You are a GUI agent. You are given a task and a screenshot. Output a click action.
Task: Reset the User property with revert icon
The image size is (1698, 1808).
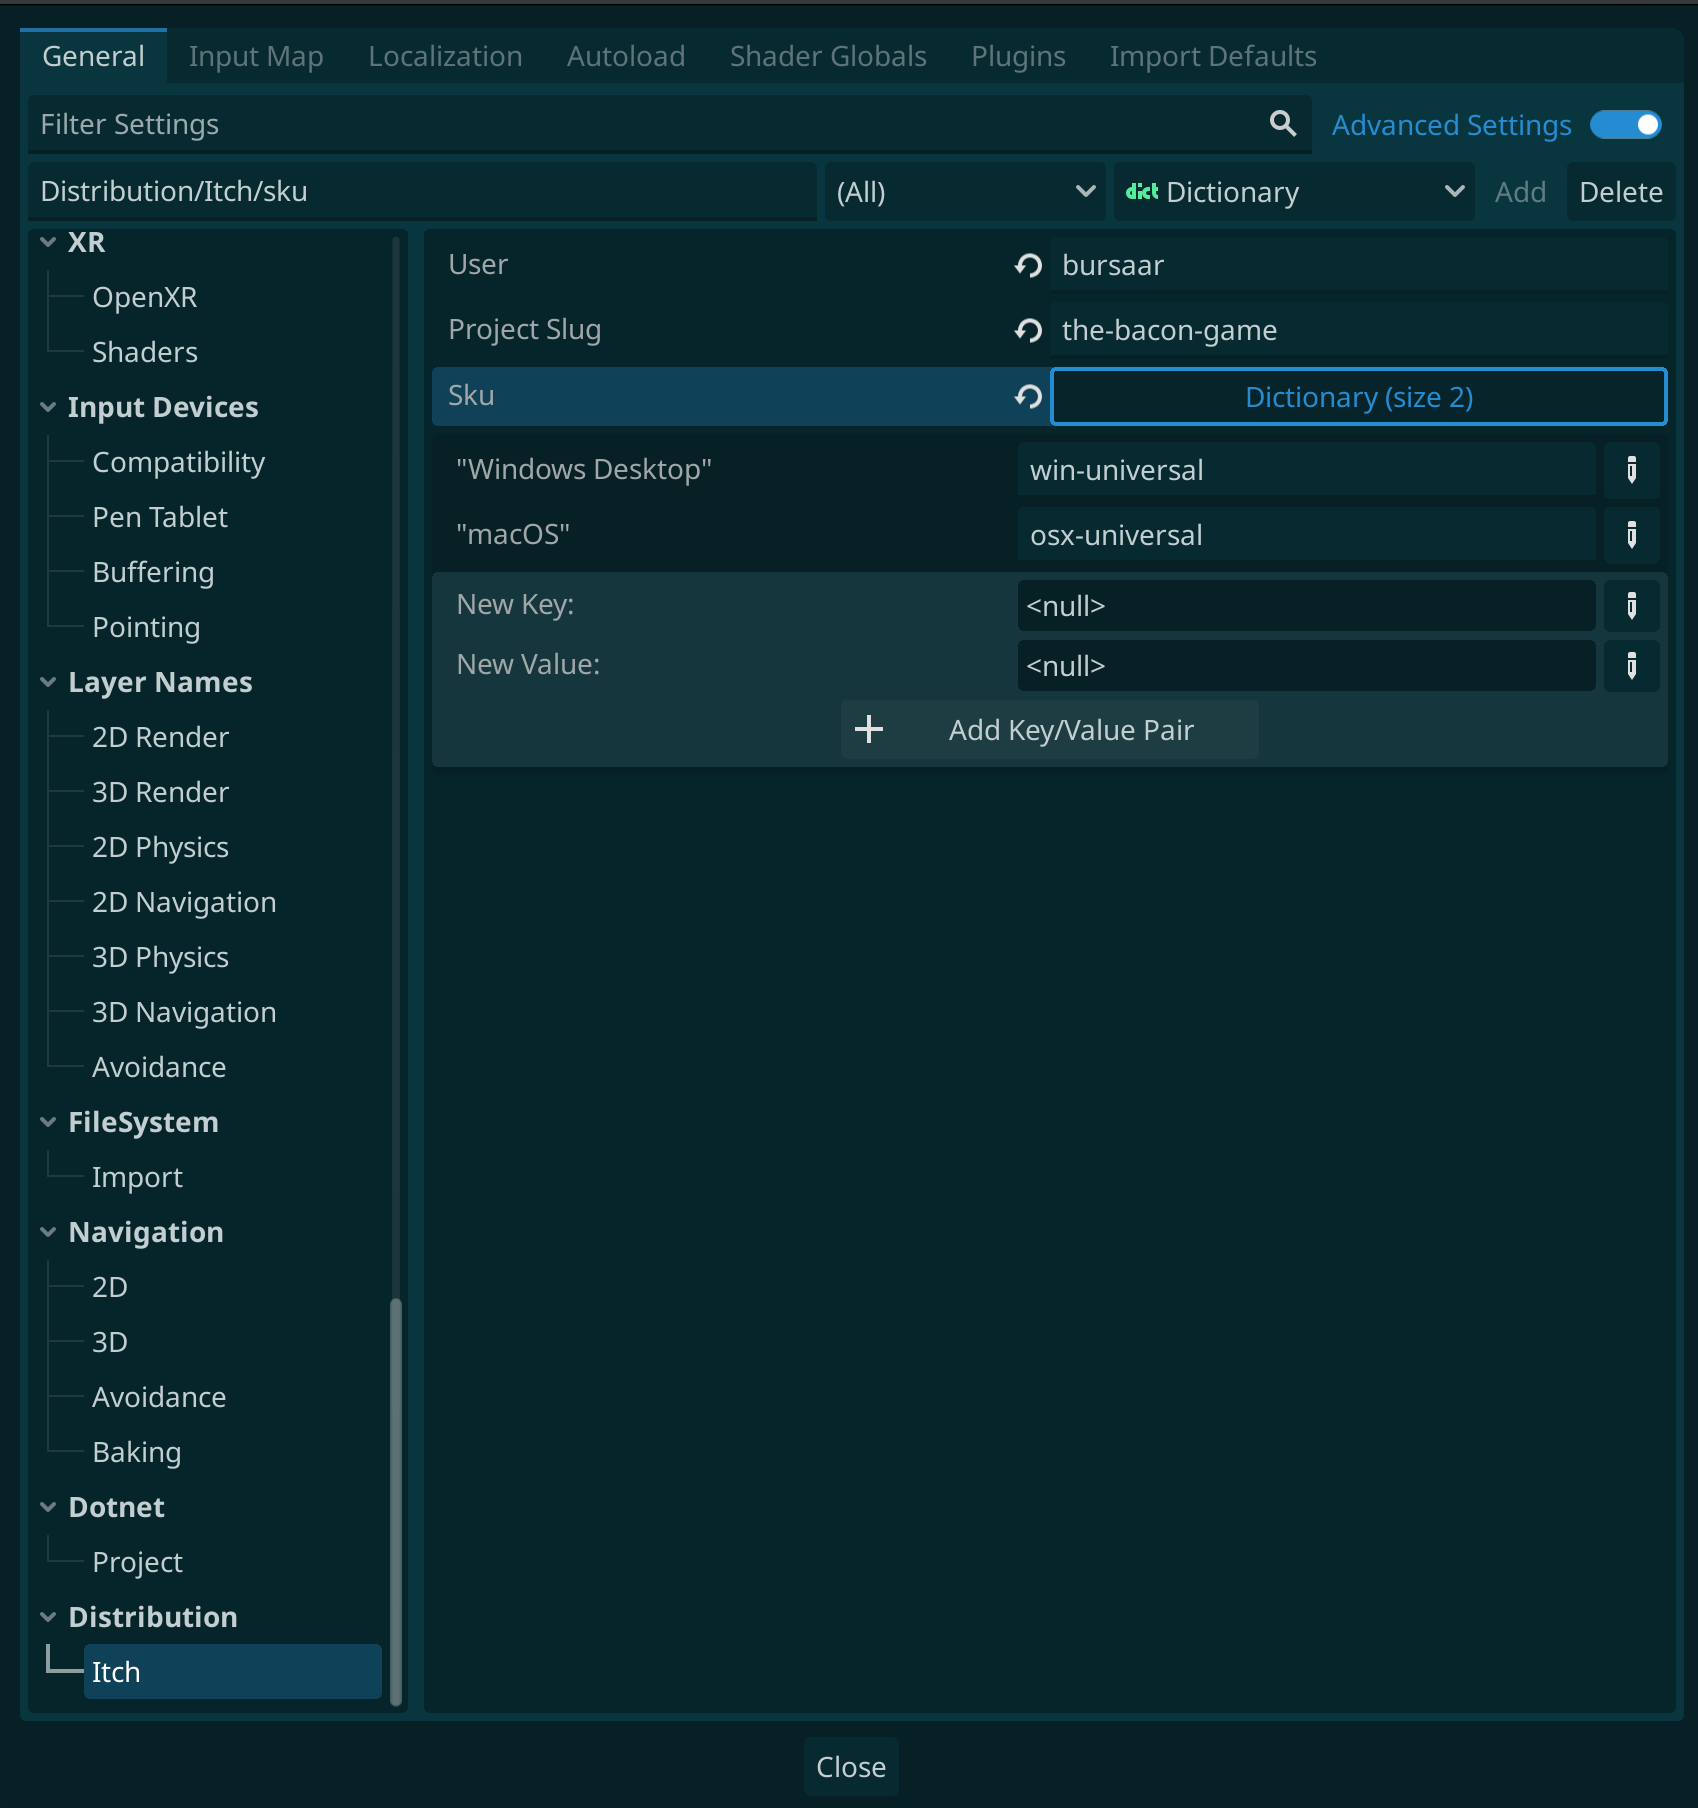[1028, 265]
